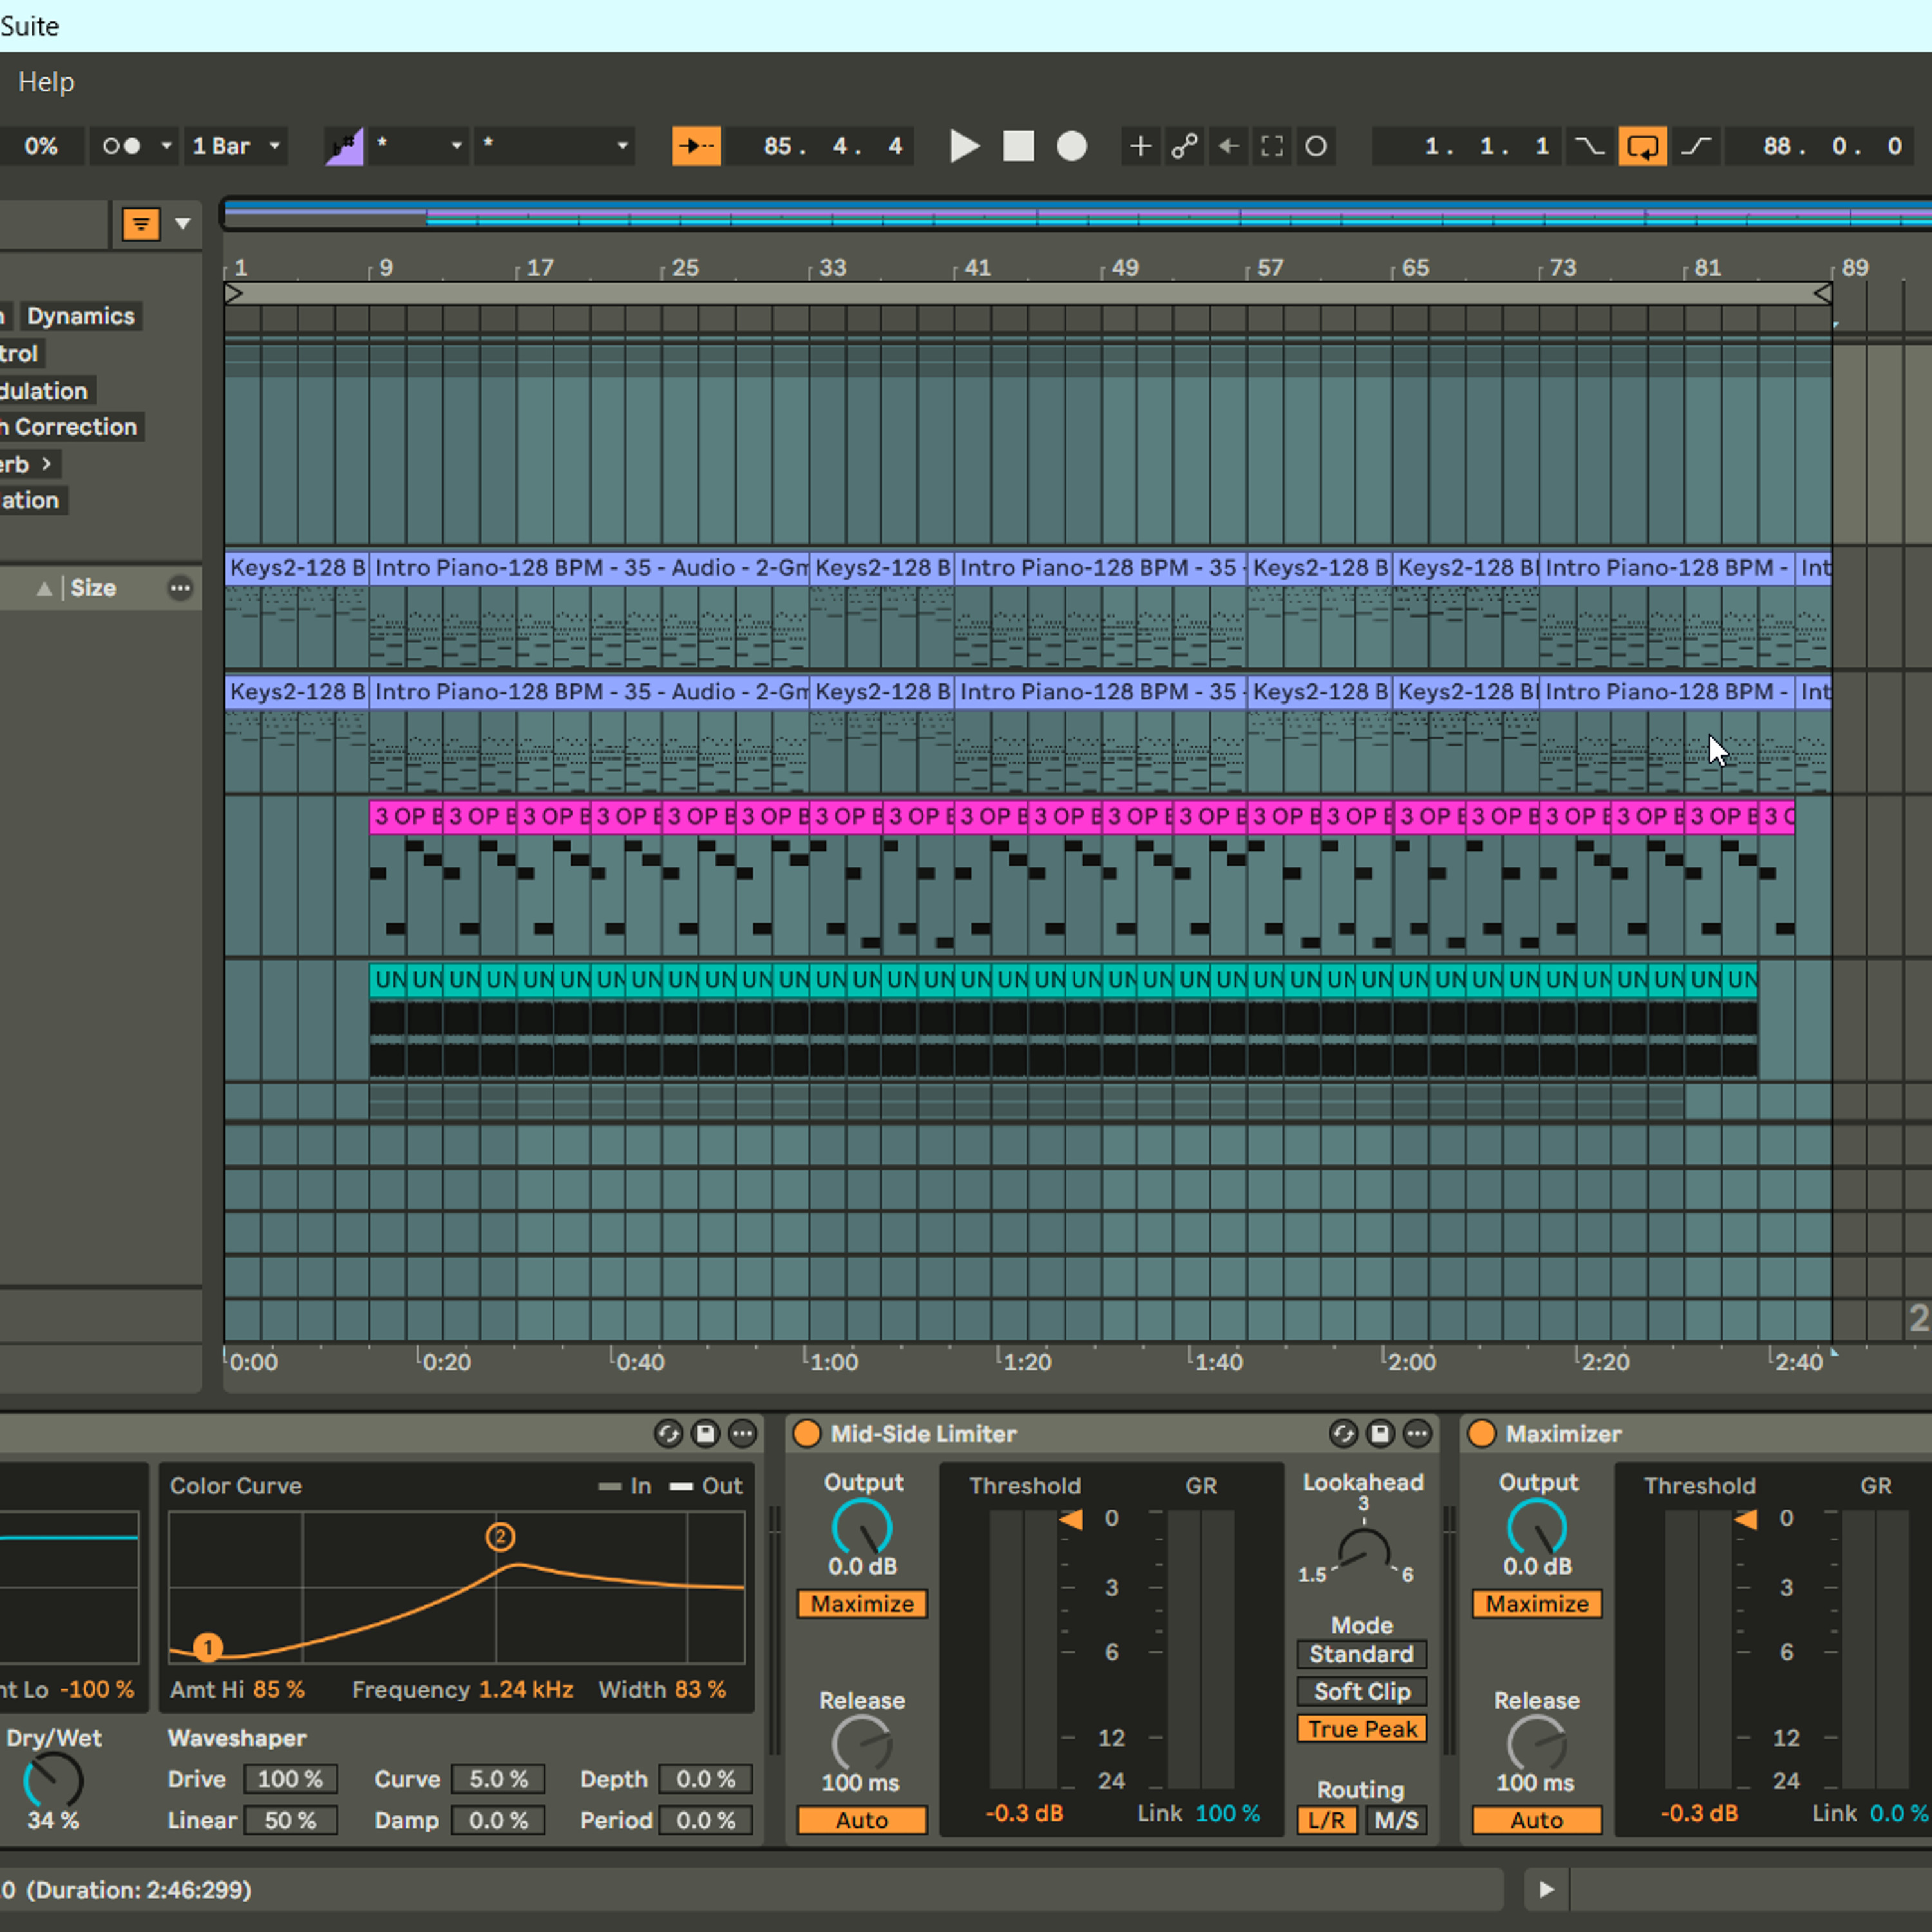This screenshot has height=1932, width=1932.
Task: Select Soft Clip mode
Action: 1361,1691
